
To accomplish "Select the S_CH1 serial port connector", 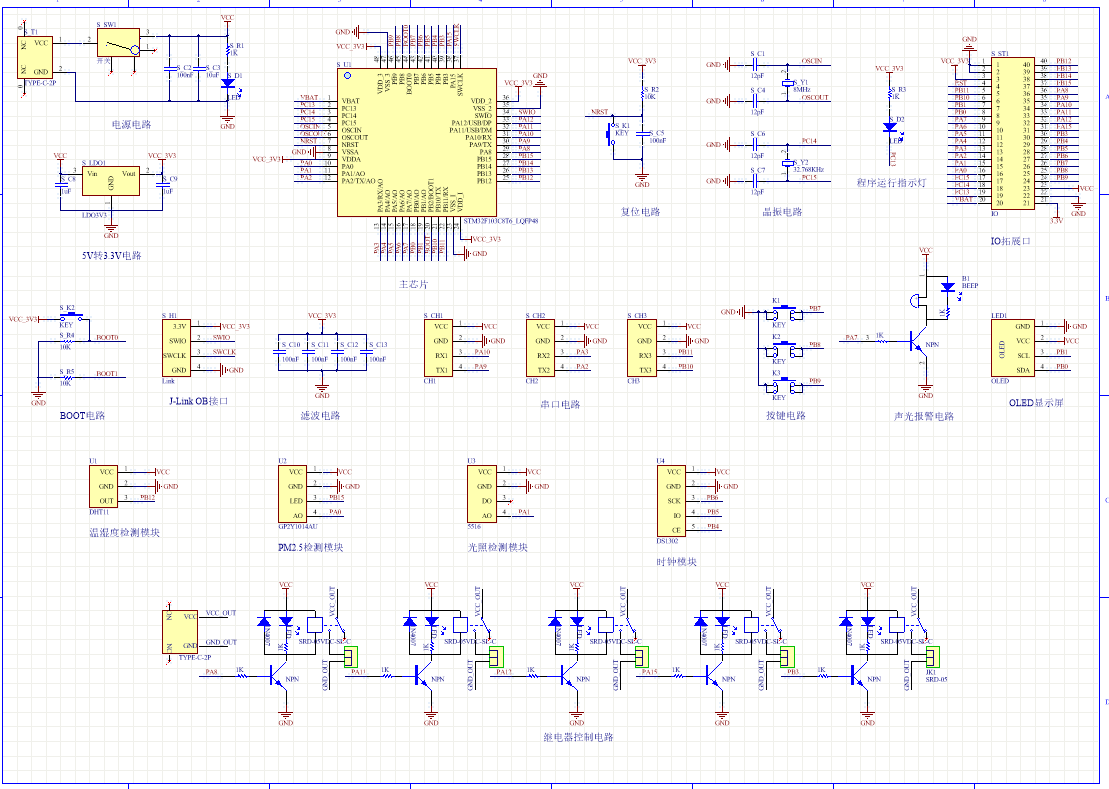I will tap(439, 348).
